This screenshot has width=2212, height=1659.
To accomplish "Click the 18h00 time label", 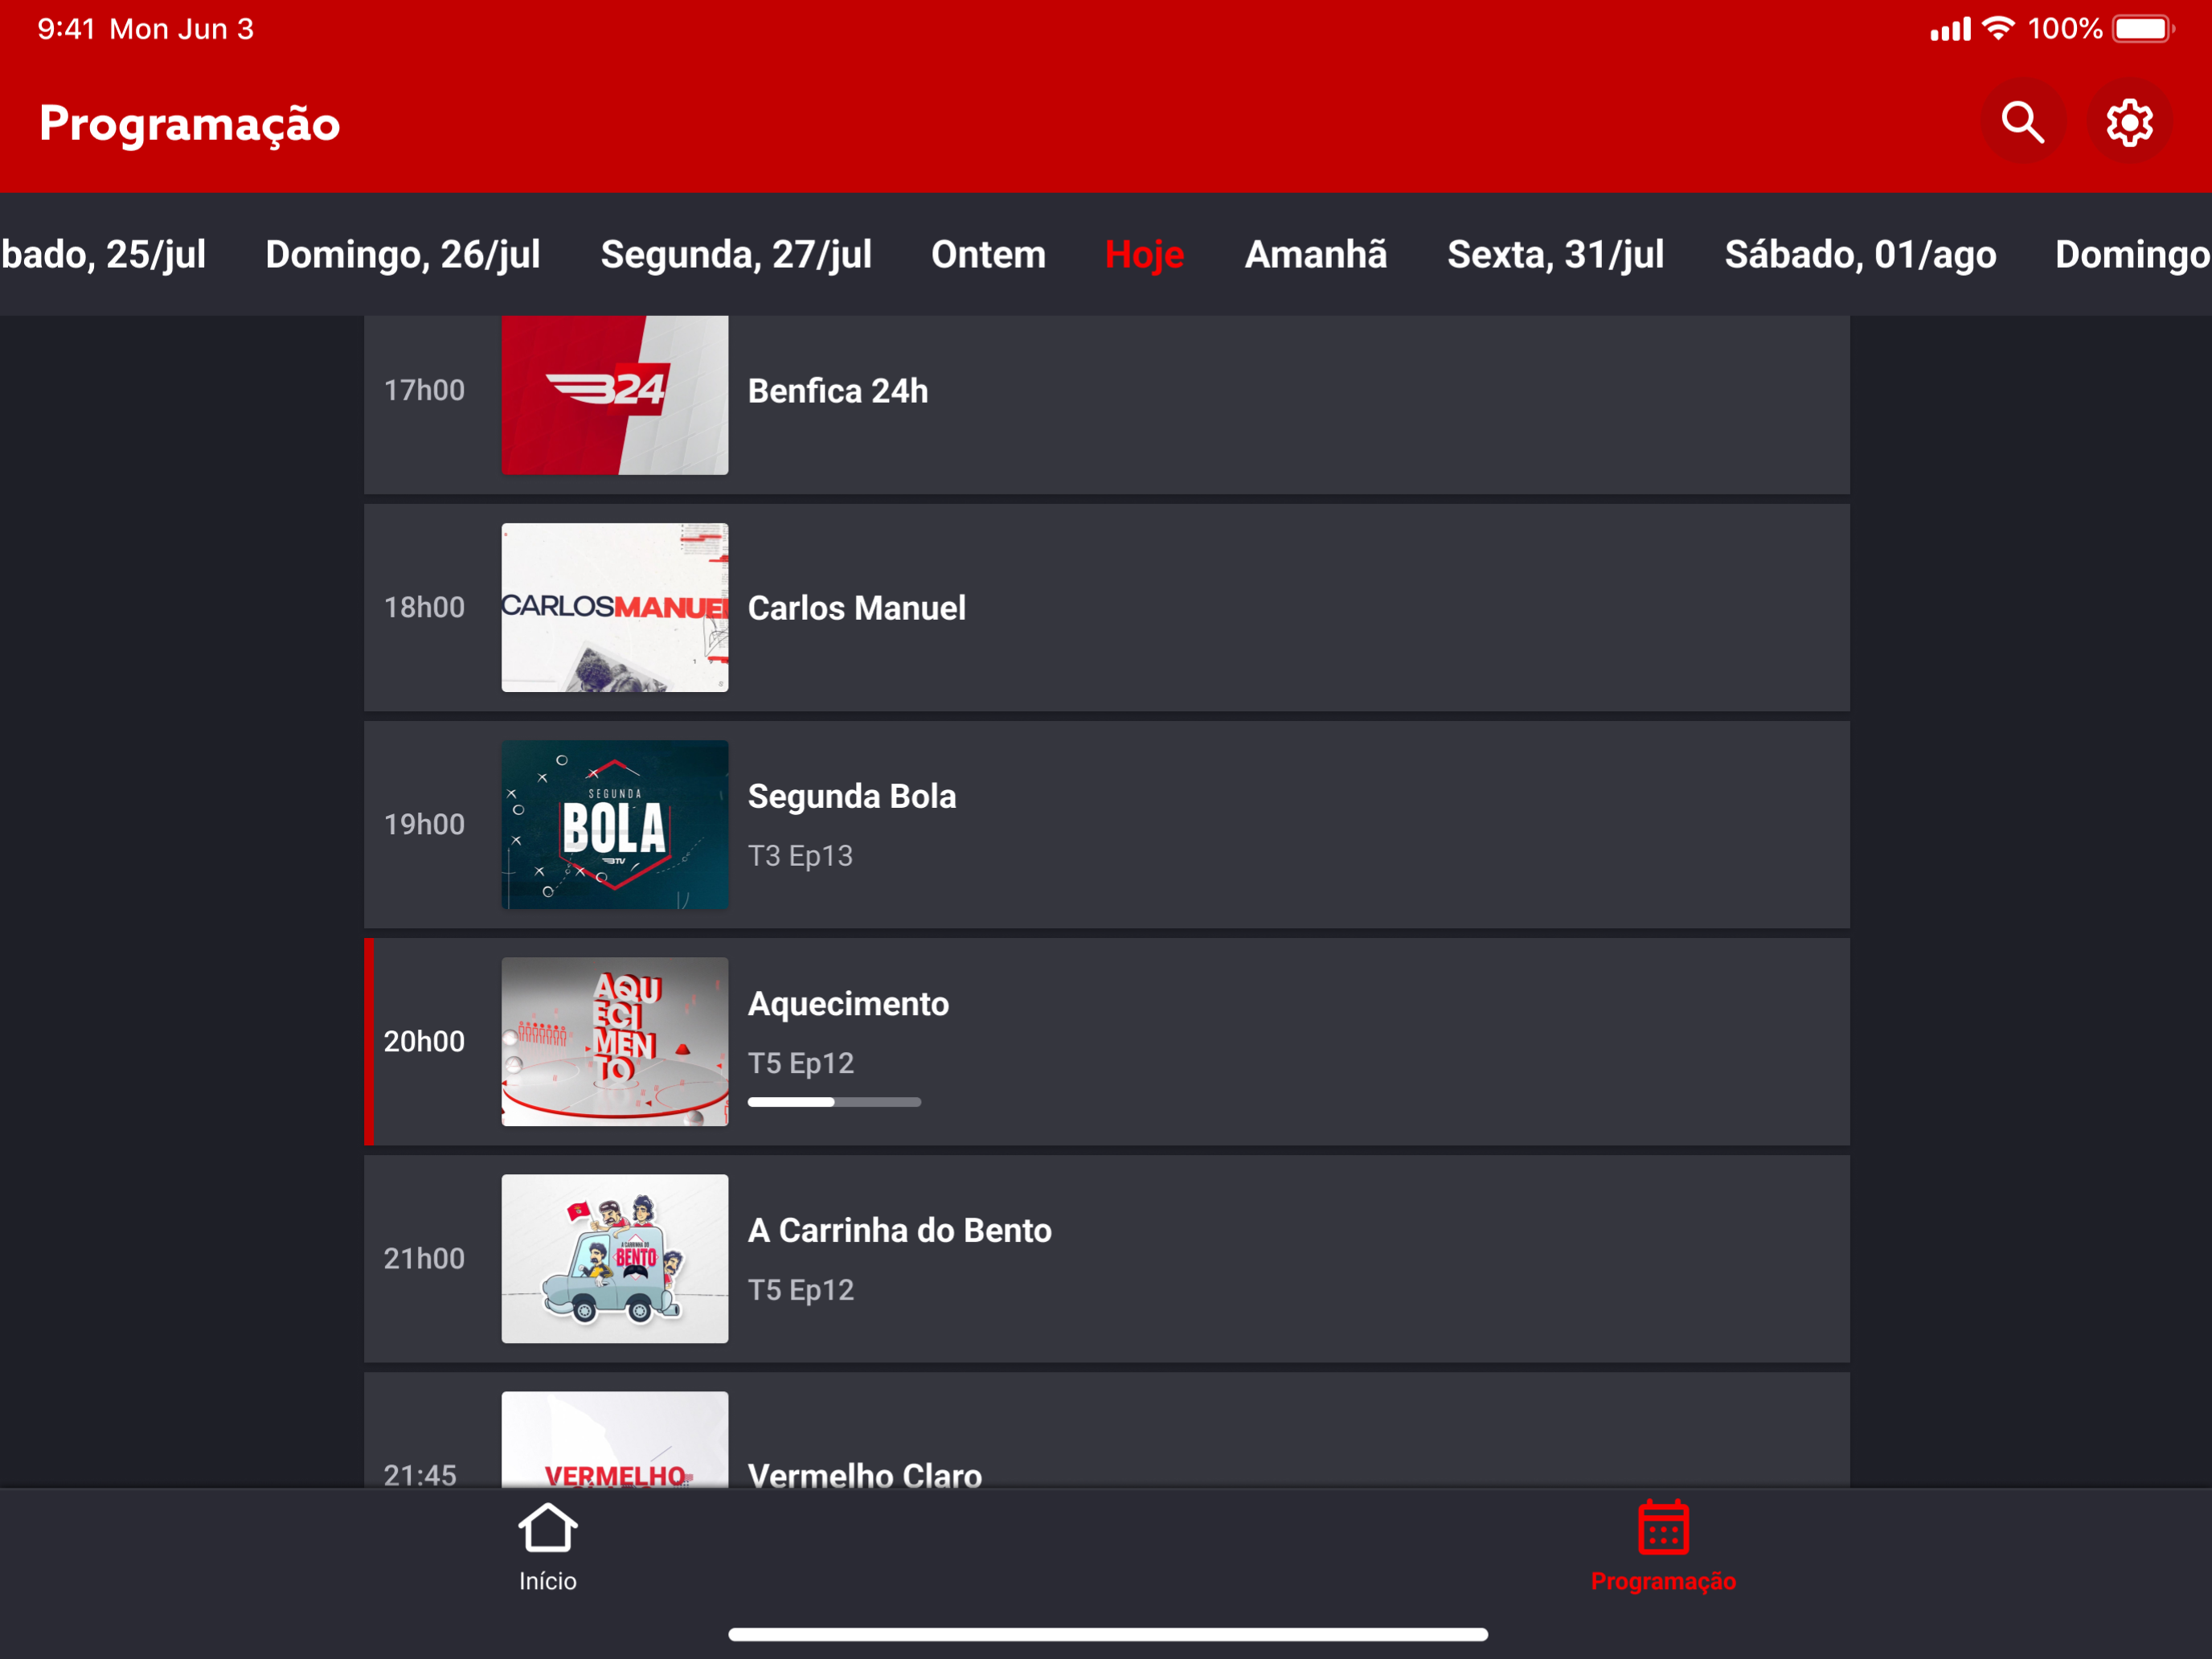I will [x=424, y=607].
